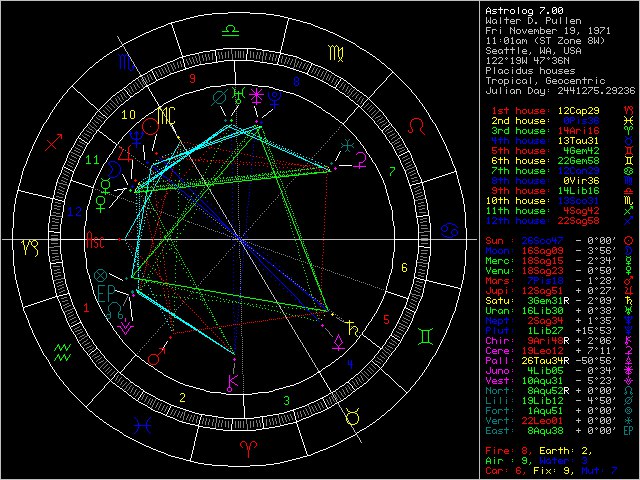The width and height of the screenshot is (640, 480).
Task: Click the red Mars glyph on the wheel
Action: click(157, 356)
